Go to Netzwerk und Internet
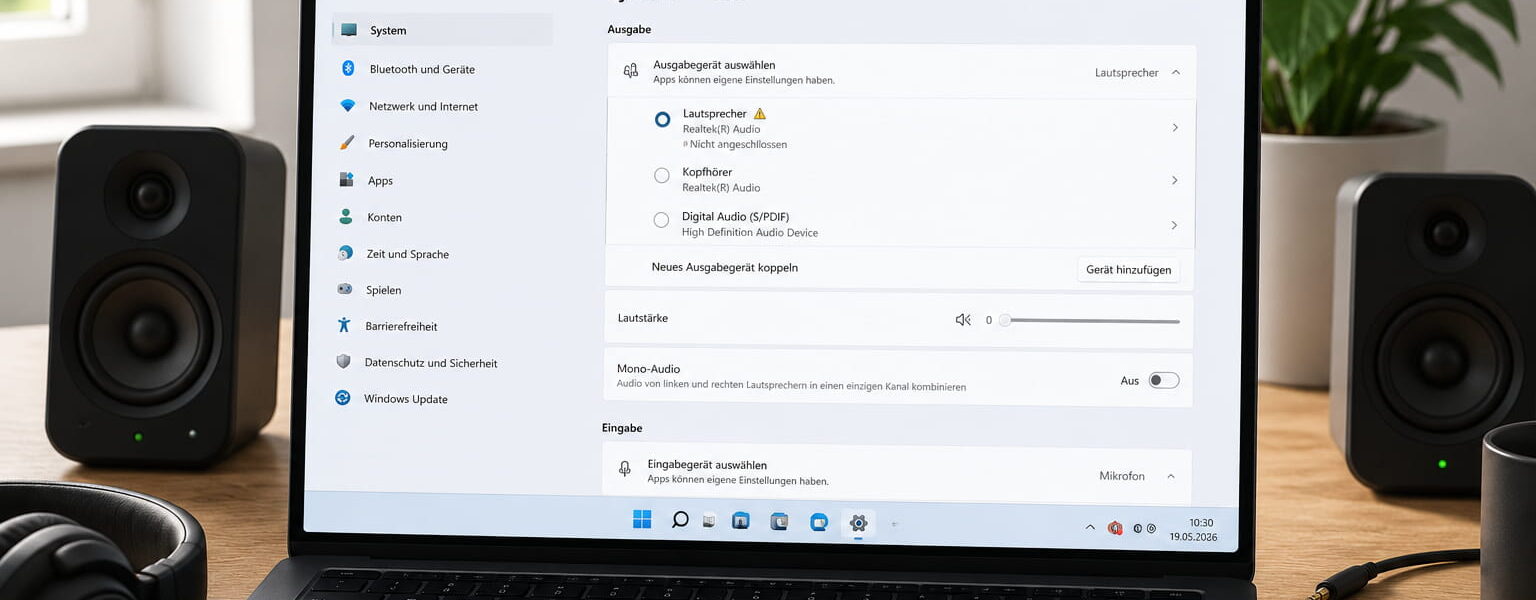Screen dimensions: 1536x600 [423, 106]
